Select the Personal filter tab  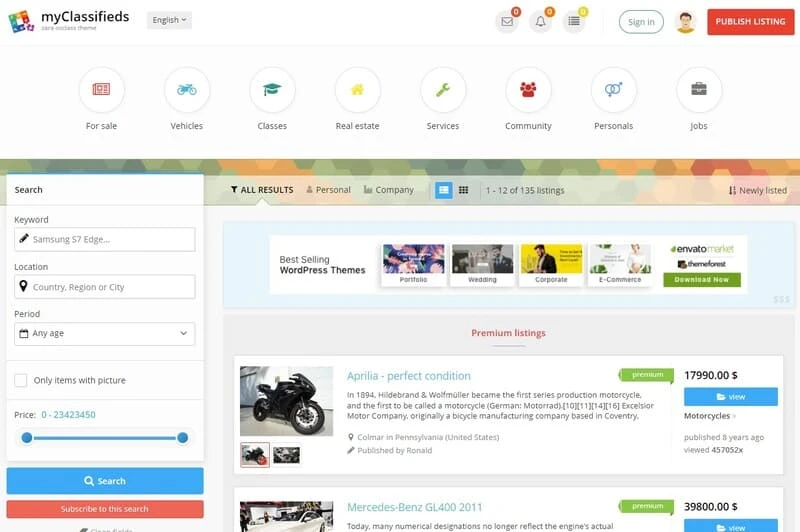[x=328, y=190]
